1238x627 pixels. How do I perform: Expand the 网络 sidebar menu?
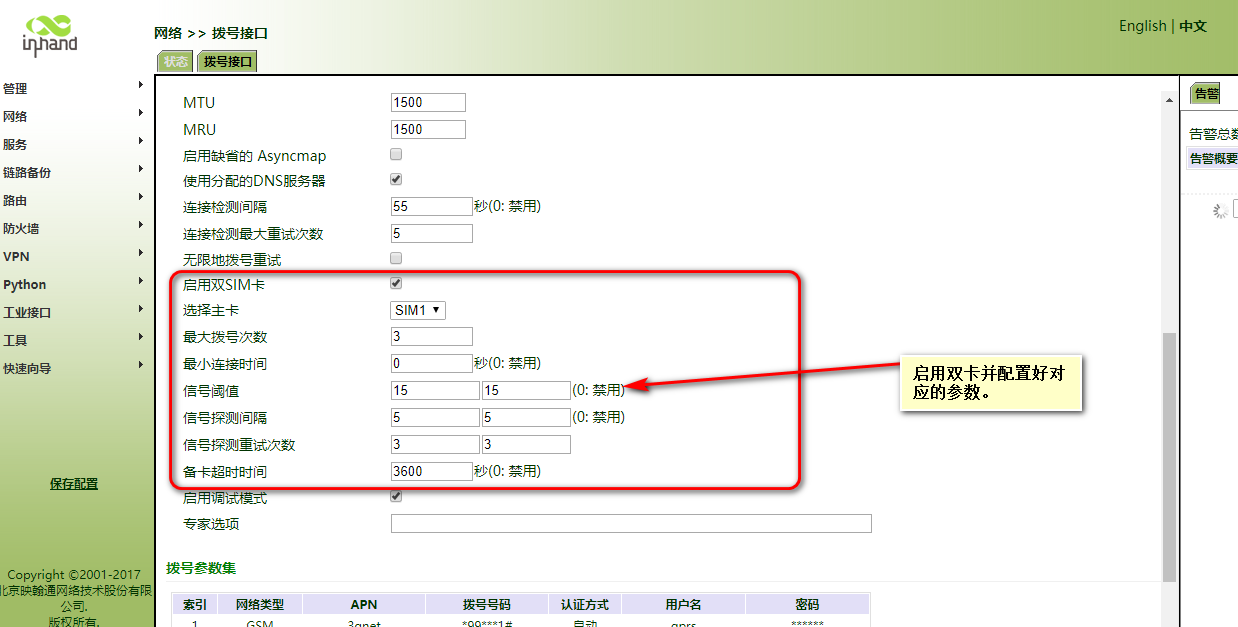click(x=16, y=117)
